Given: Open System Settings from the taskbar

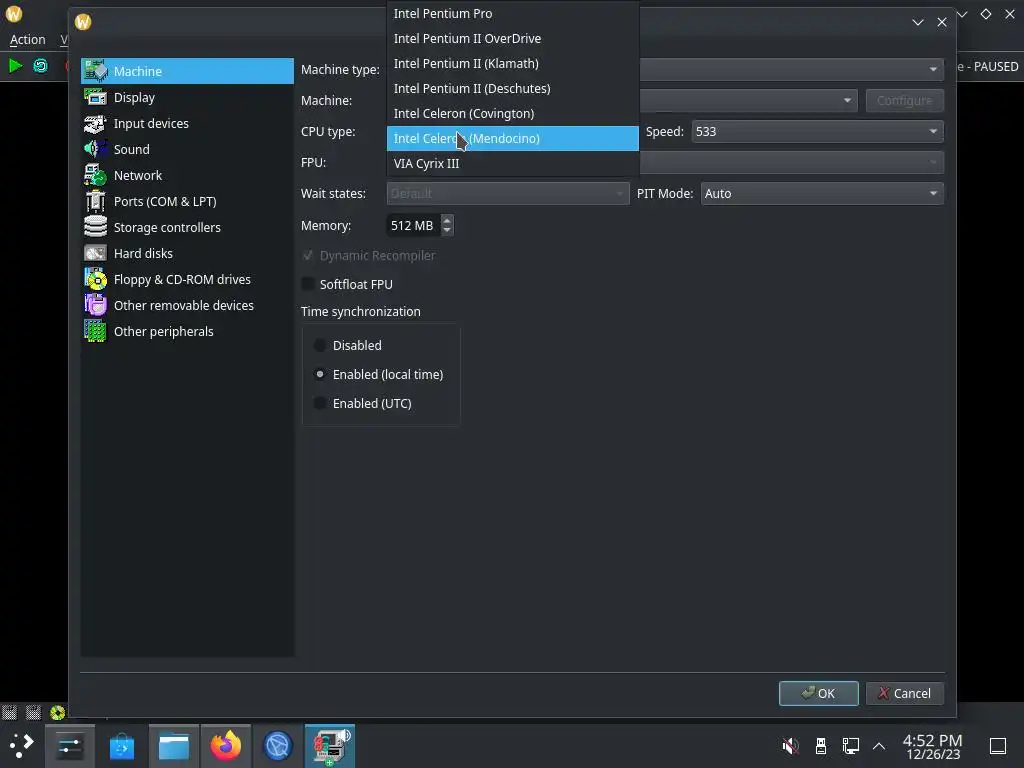Looking at the screenshot, I should 70,746.
